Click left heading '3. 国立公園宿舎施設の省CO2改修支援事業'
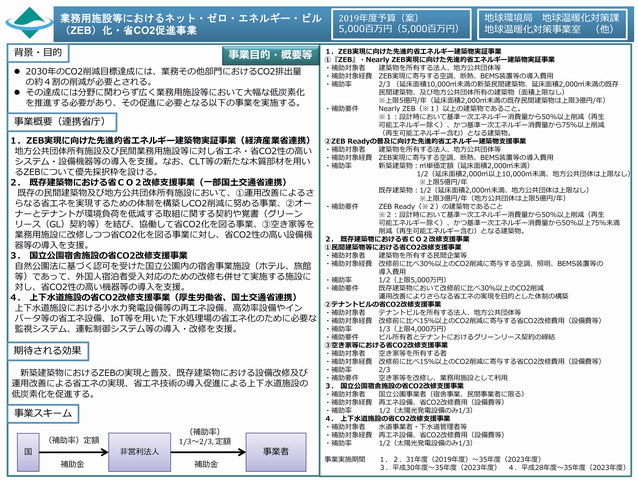 coord(99,256)
